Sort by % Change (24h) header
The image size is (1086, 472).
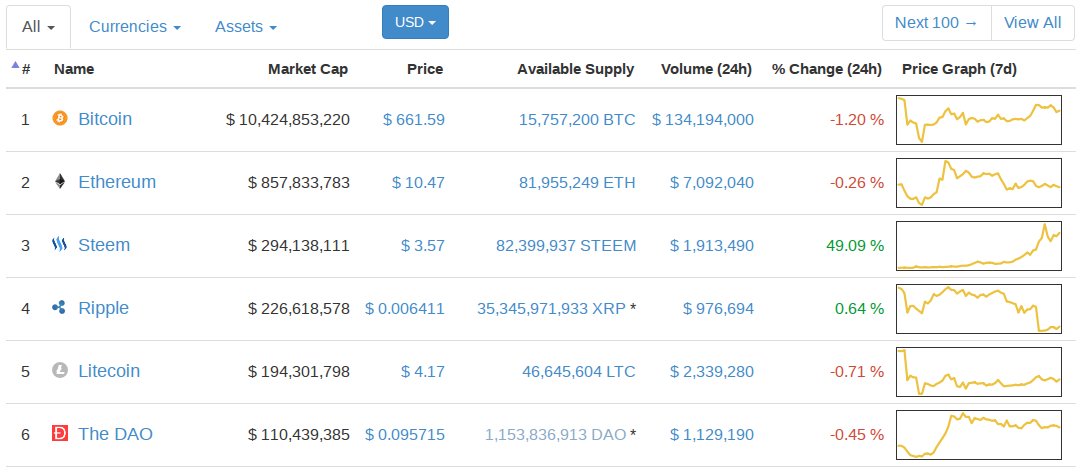pyautogui.click(x=826, y=69)
